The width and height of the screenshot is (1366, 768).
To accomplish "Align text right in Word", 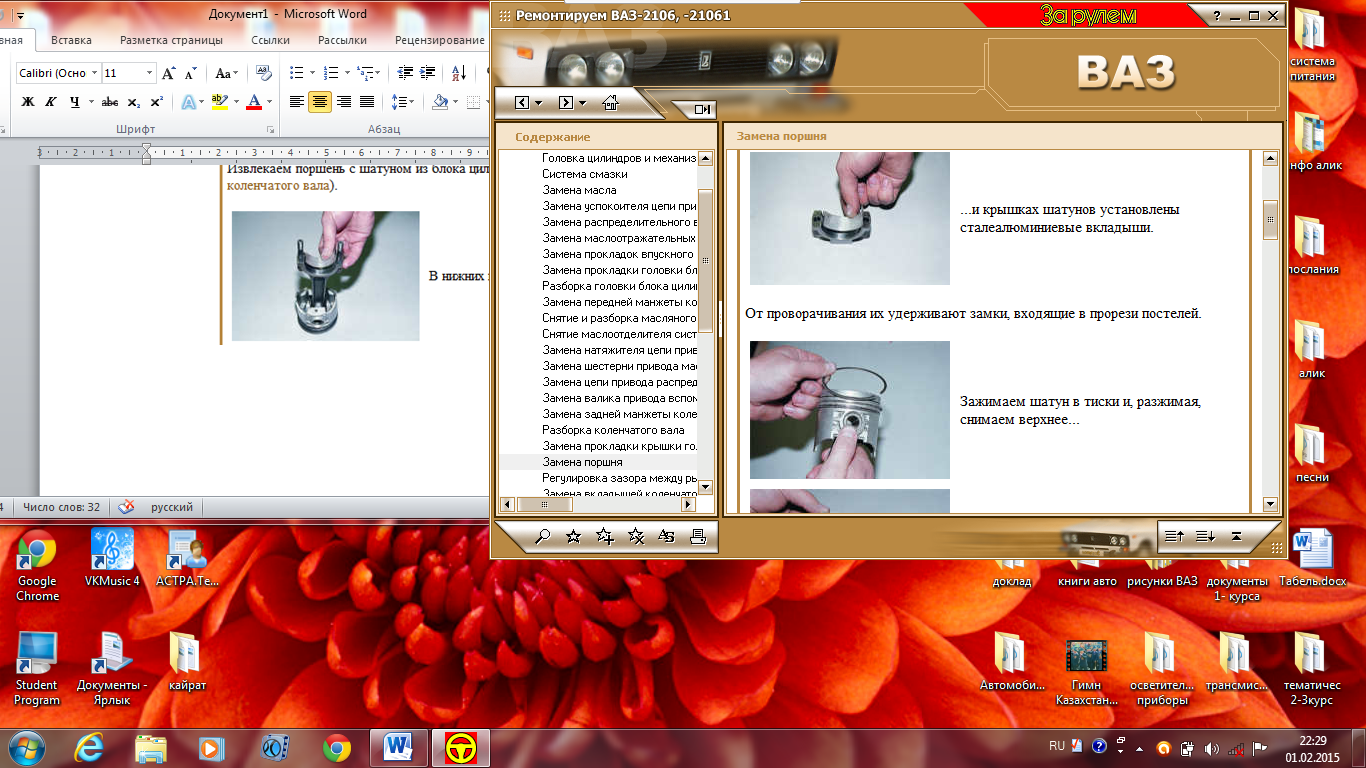I will coord(344,102).
